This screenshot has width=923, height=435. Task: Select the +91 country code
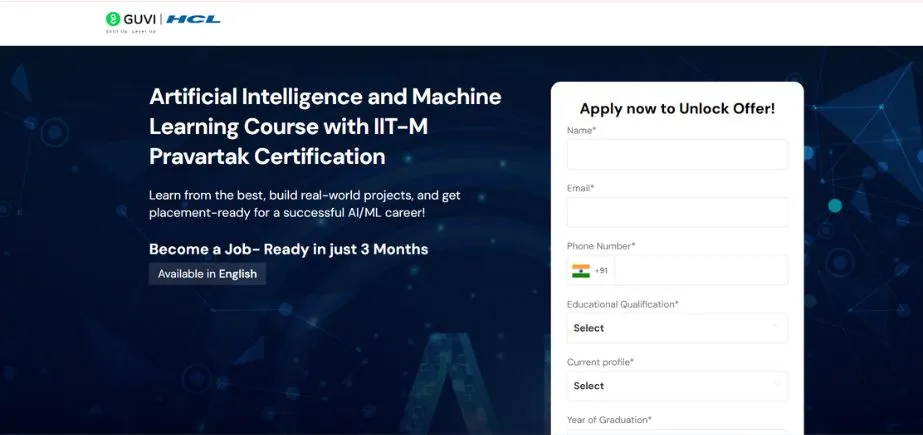601,270
